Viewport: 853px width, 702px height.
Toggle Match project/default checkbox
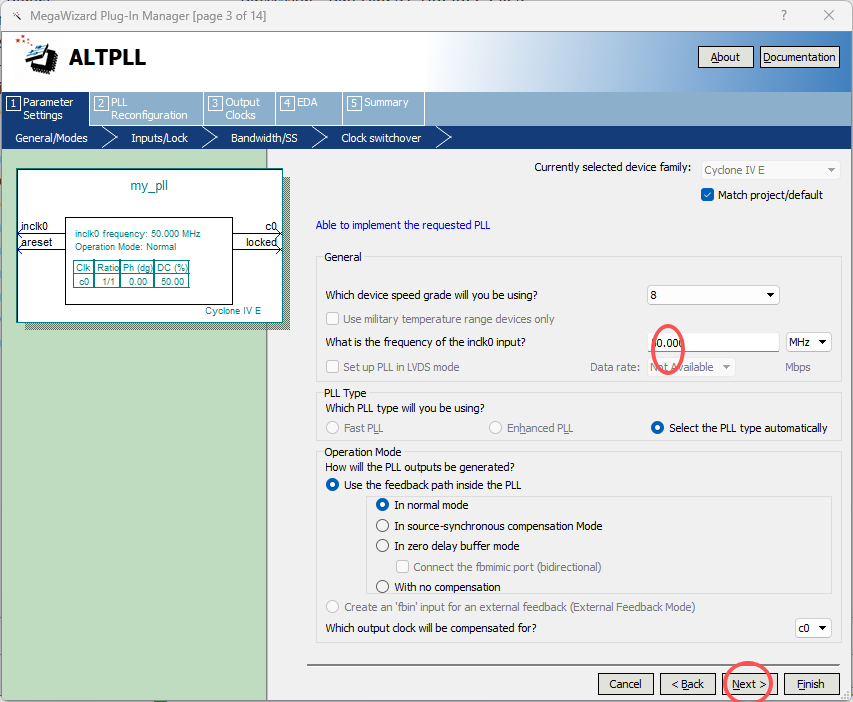(707, 195)
